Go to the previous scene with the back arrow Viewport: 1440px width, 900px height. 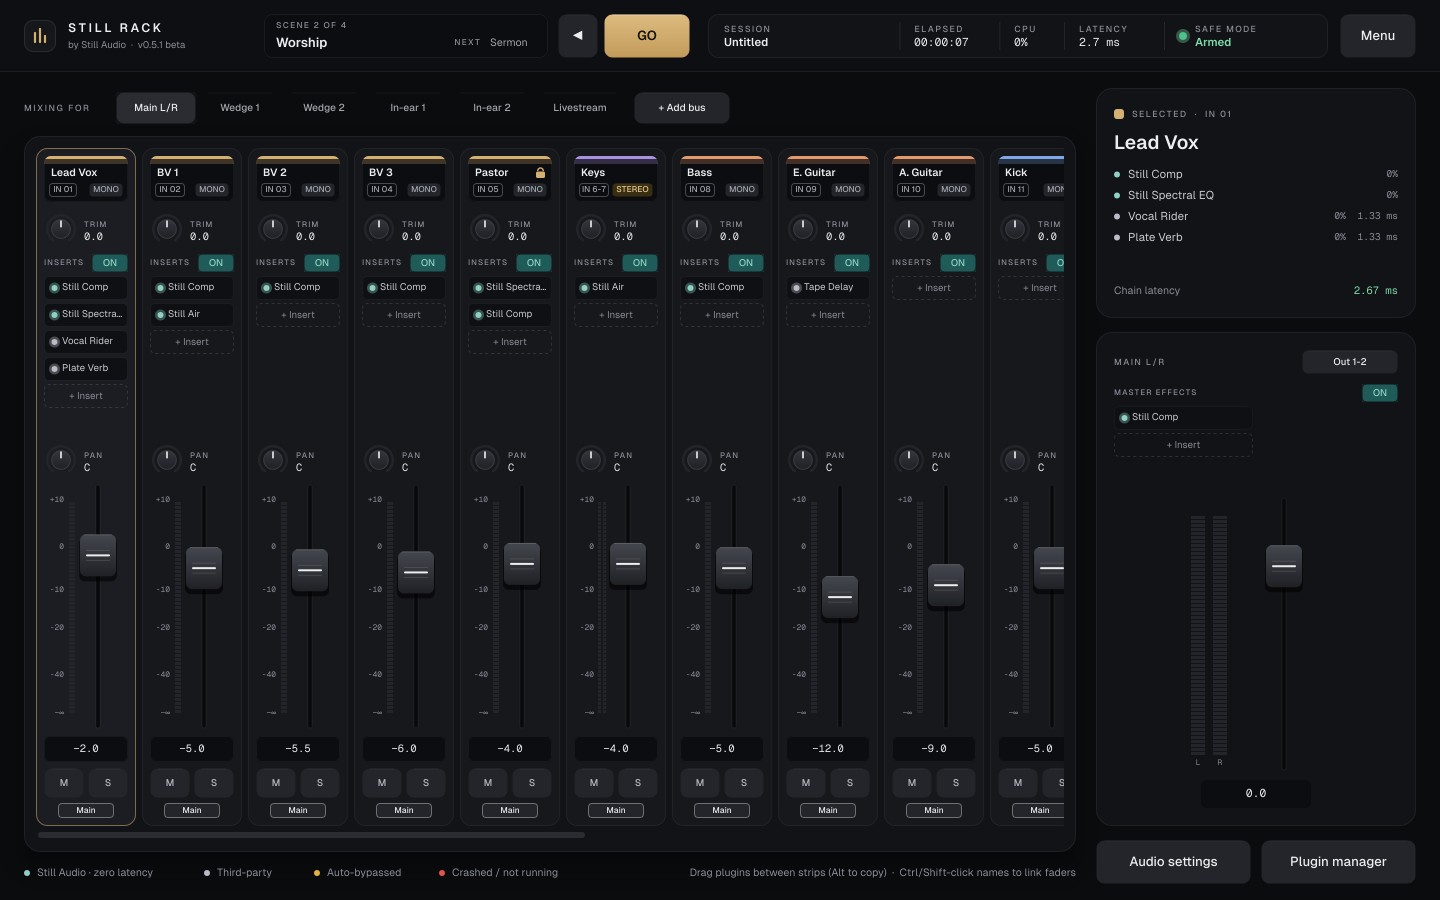click(x=577, y=36)
